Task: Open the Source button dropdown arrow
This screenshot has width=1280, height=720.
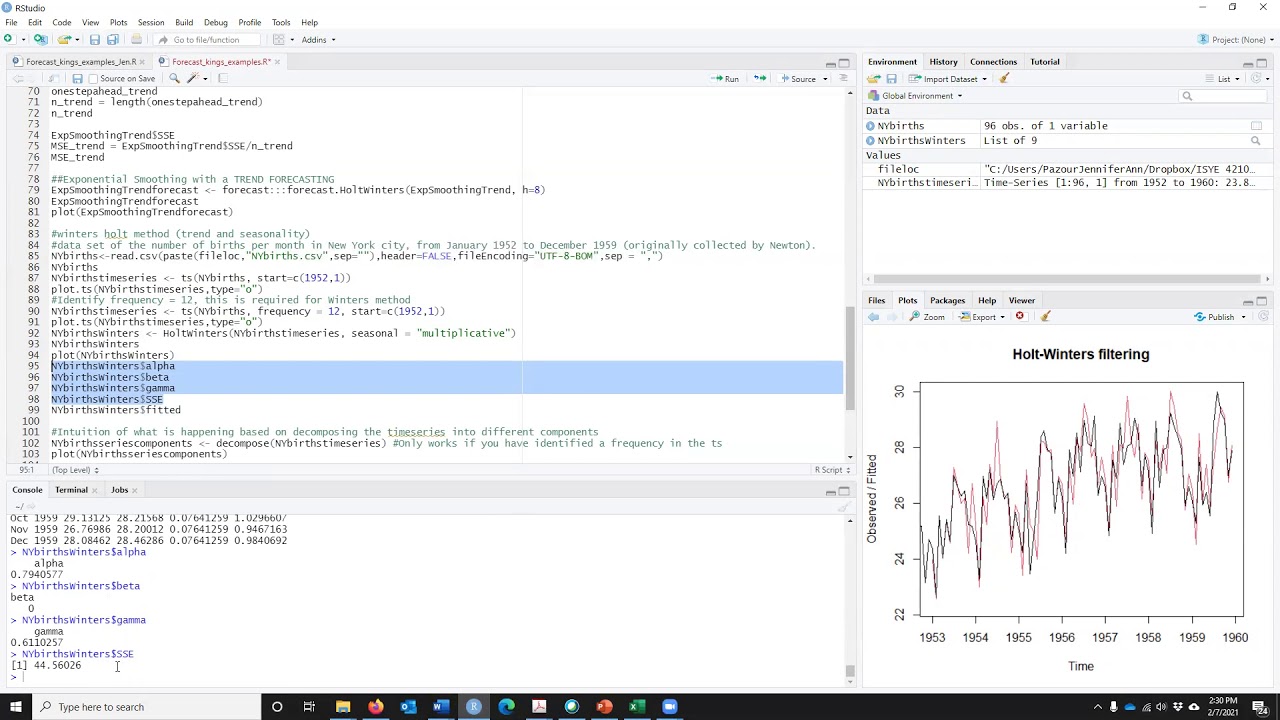Action: (824, 79)
